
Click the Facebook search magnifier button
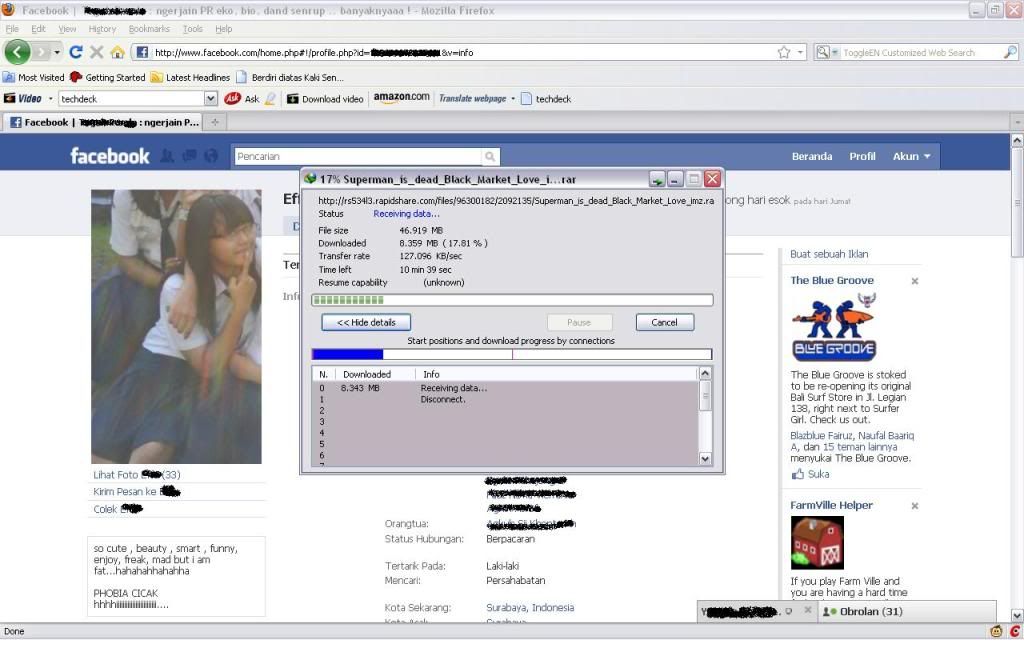(x=490, y=157)
